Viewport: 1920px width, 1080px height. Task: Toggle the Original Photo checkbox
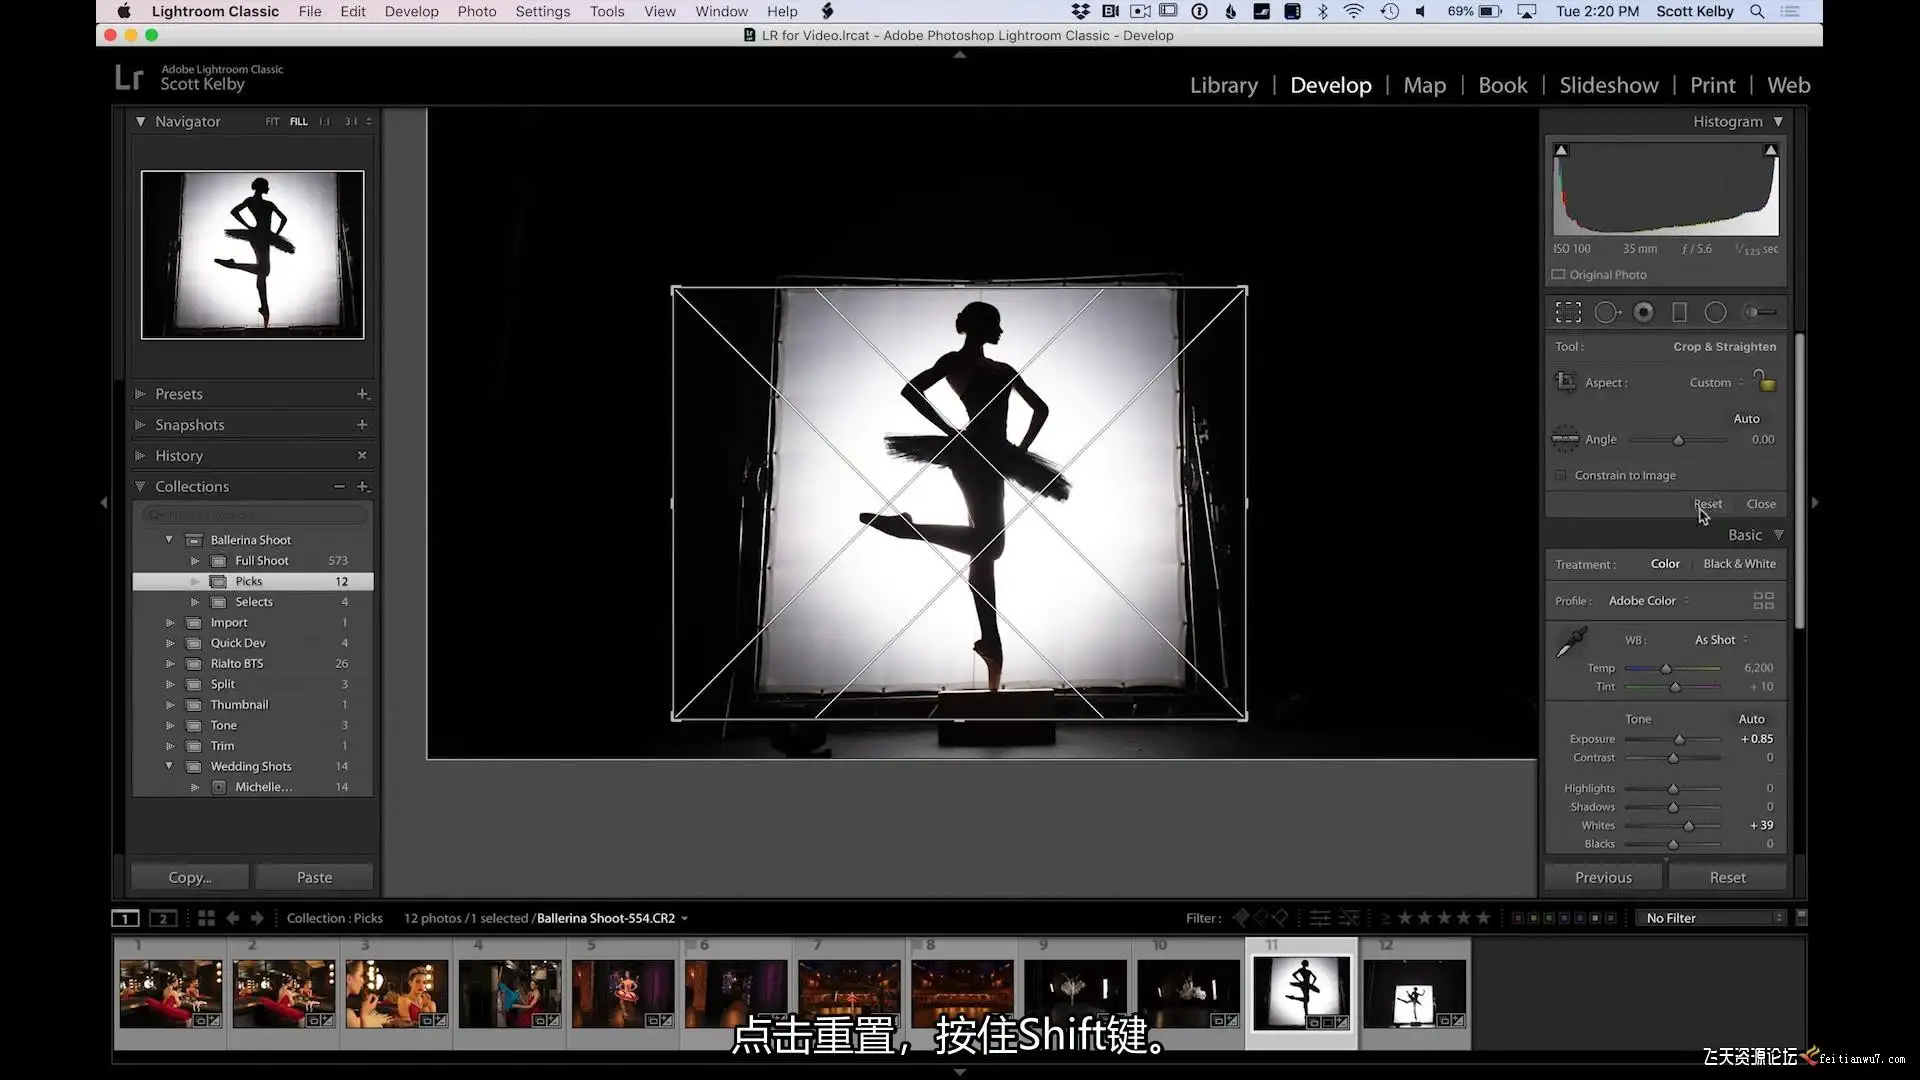(1558, 274)
